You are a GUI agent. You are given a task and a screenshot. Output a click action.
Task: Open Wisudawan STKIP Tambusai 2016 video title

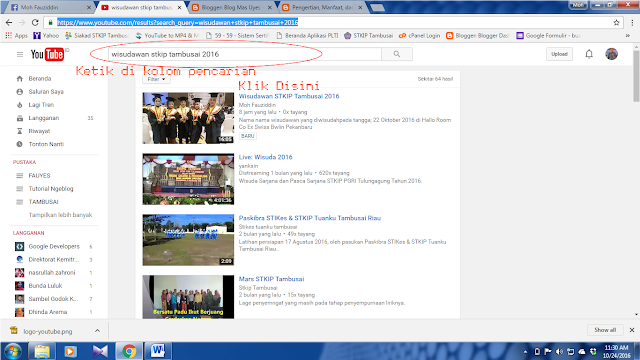click(x=289, y=96)
